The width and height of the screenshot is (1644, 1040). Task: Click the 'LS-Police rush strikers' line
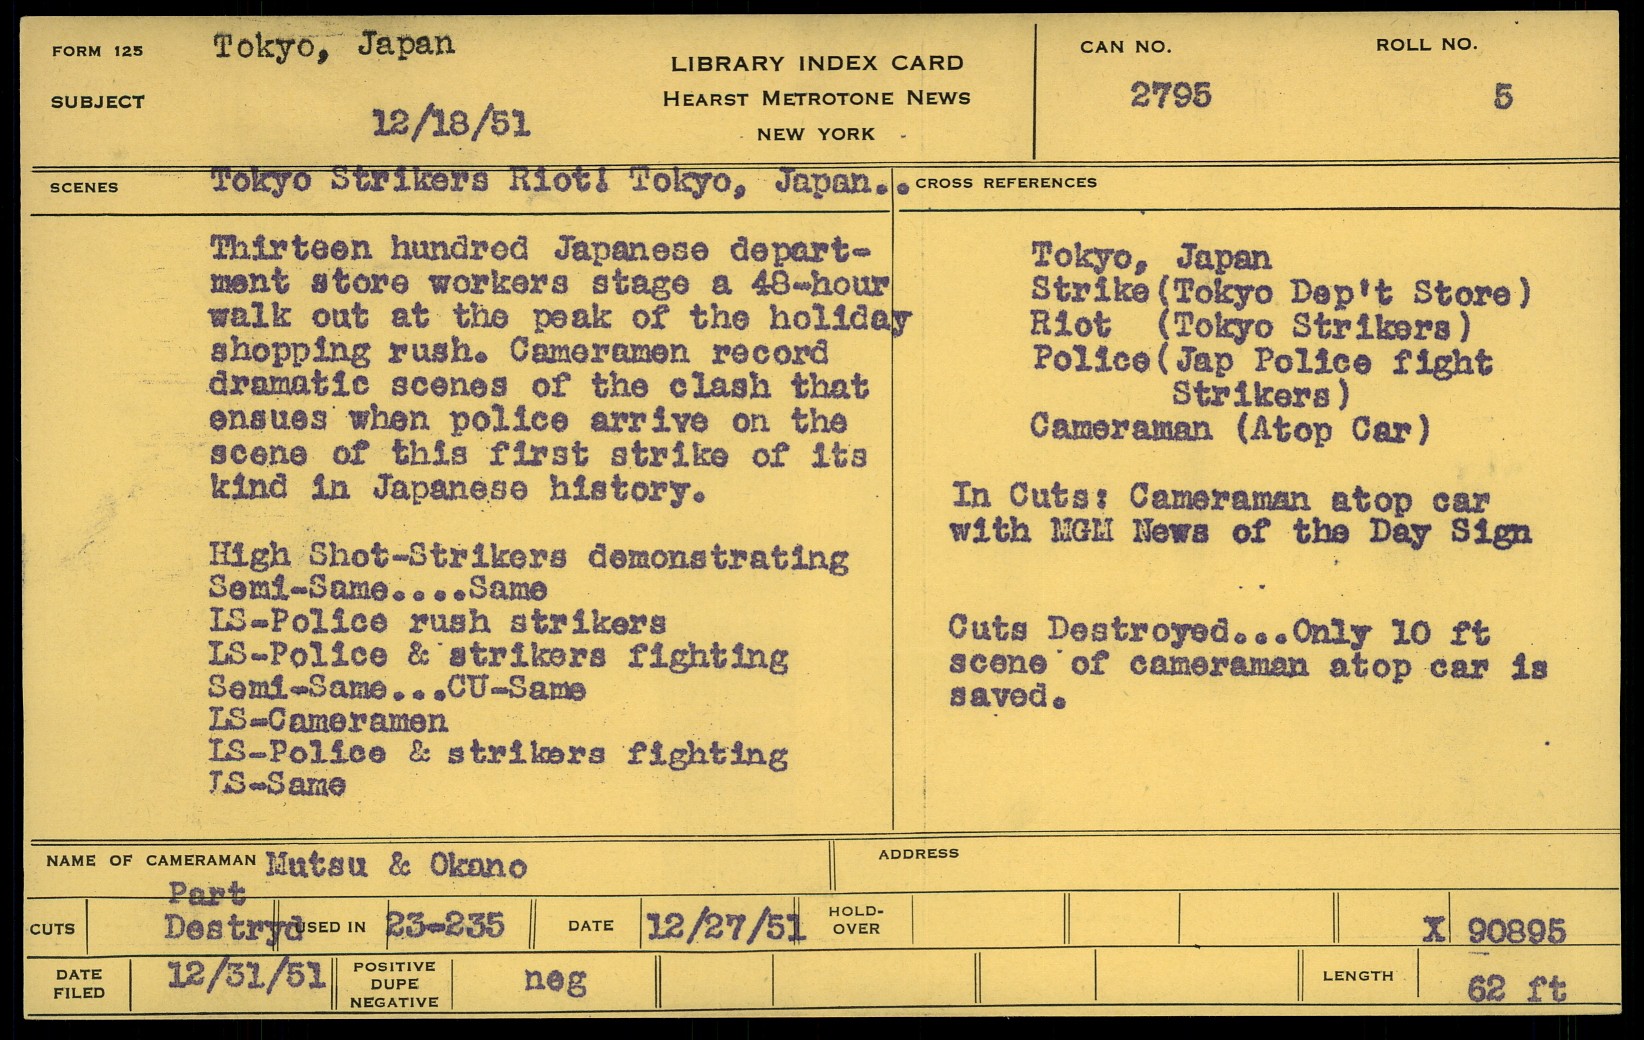click(x=437, y=622)
